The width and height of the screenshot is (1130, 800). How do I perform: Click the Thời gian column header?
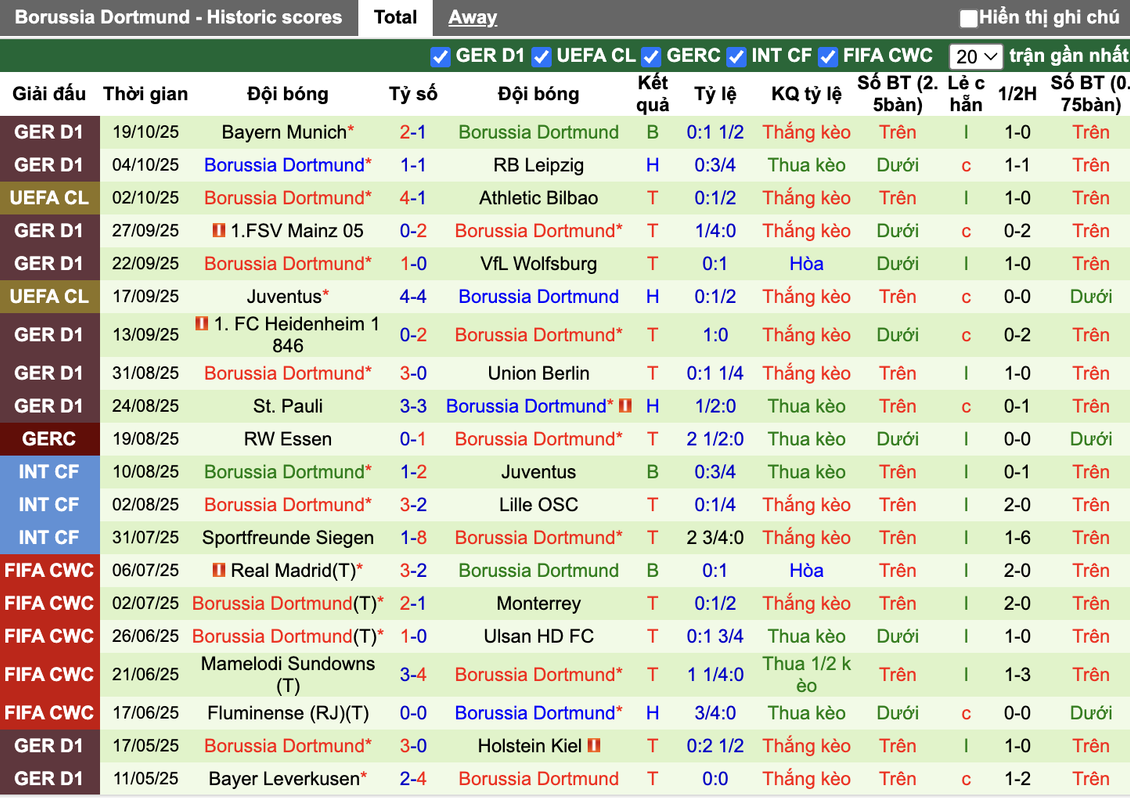pos(146,94)
